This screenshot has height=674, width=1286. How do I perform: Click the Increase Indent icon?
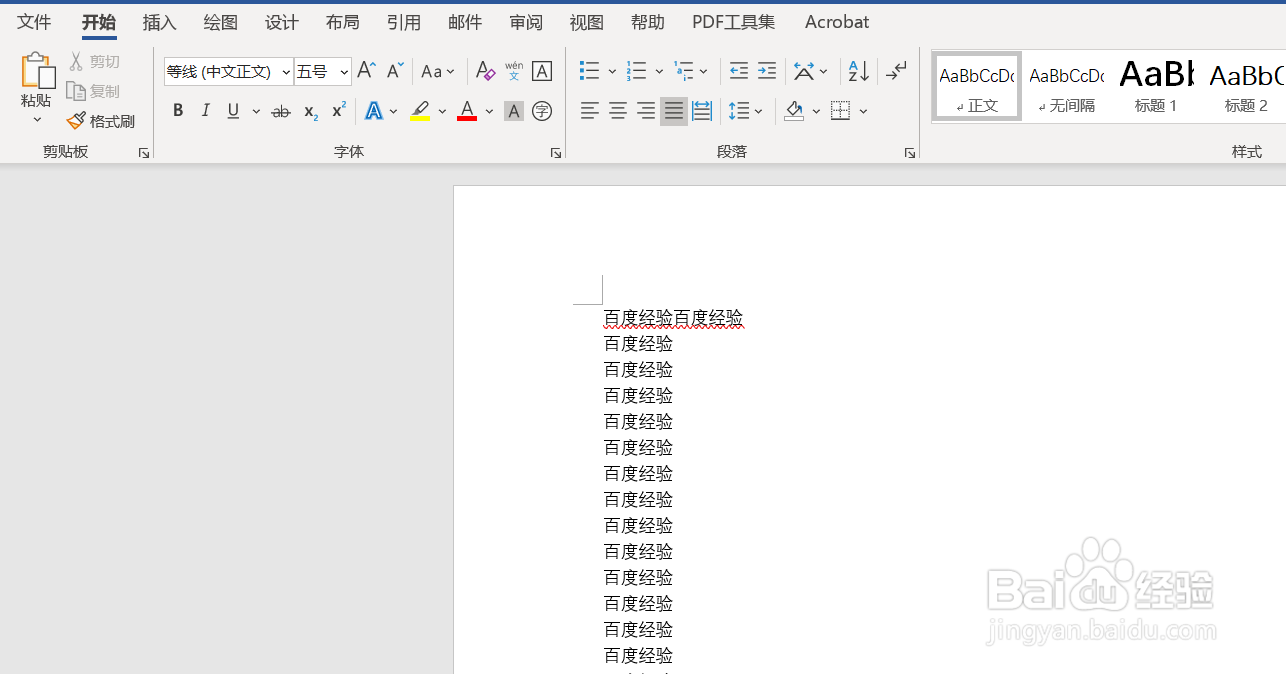(x=766, y=70)
